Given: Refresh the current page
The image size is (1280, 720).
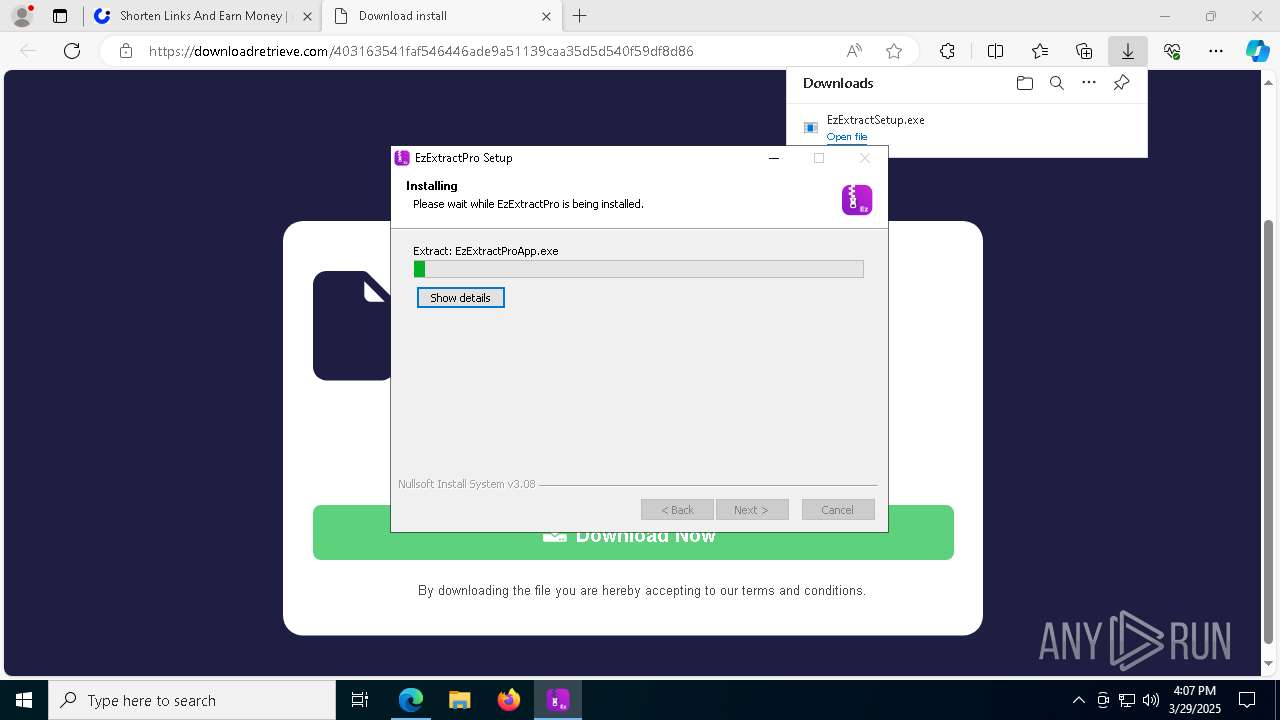Looking at the screenshot, I should coord(72,51).
